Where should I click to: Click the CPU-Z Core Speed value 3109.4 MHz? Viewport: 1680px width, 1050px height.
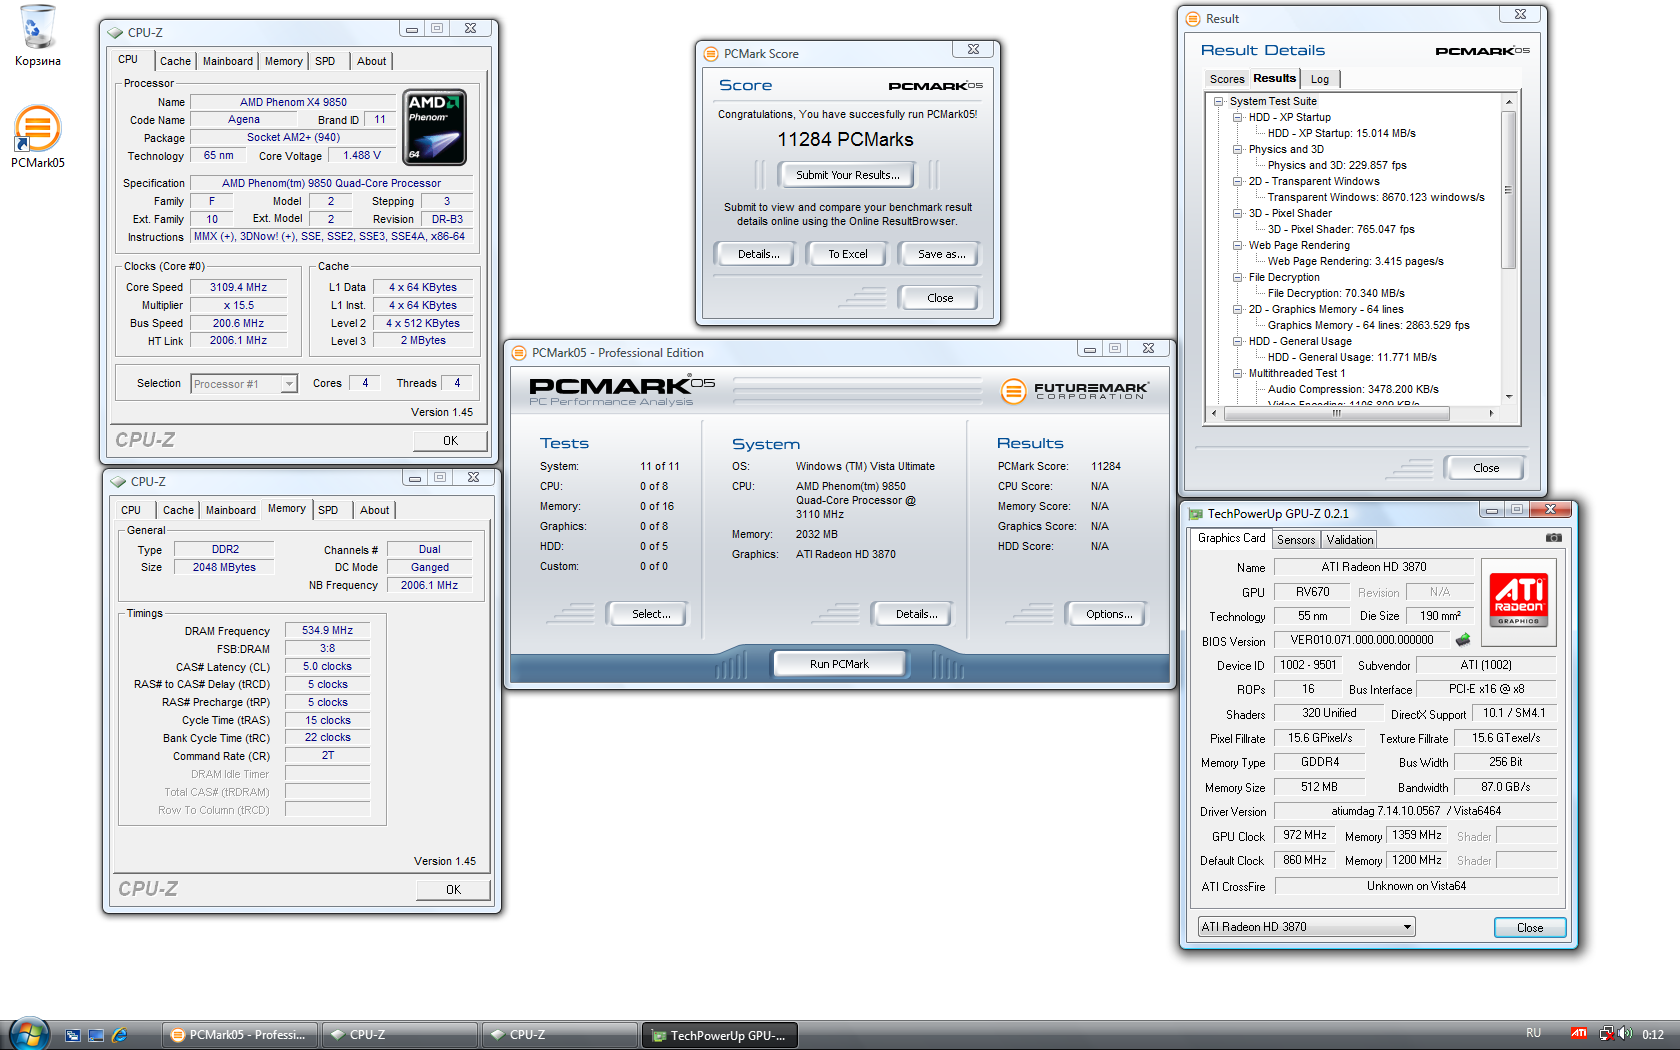238,287
